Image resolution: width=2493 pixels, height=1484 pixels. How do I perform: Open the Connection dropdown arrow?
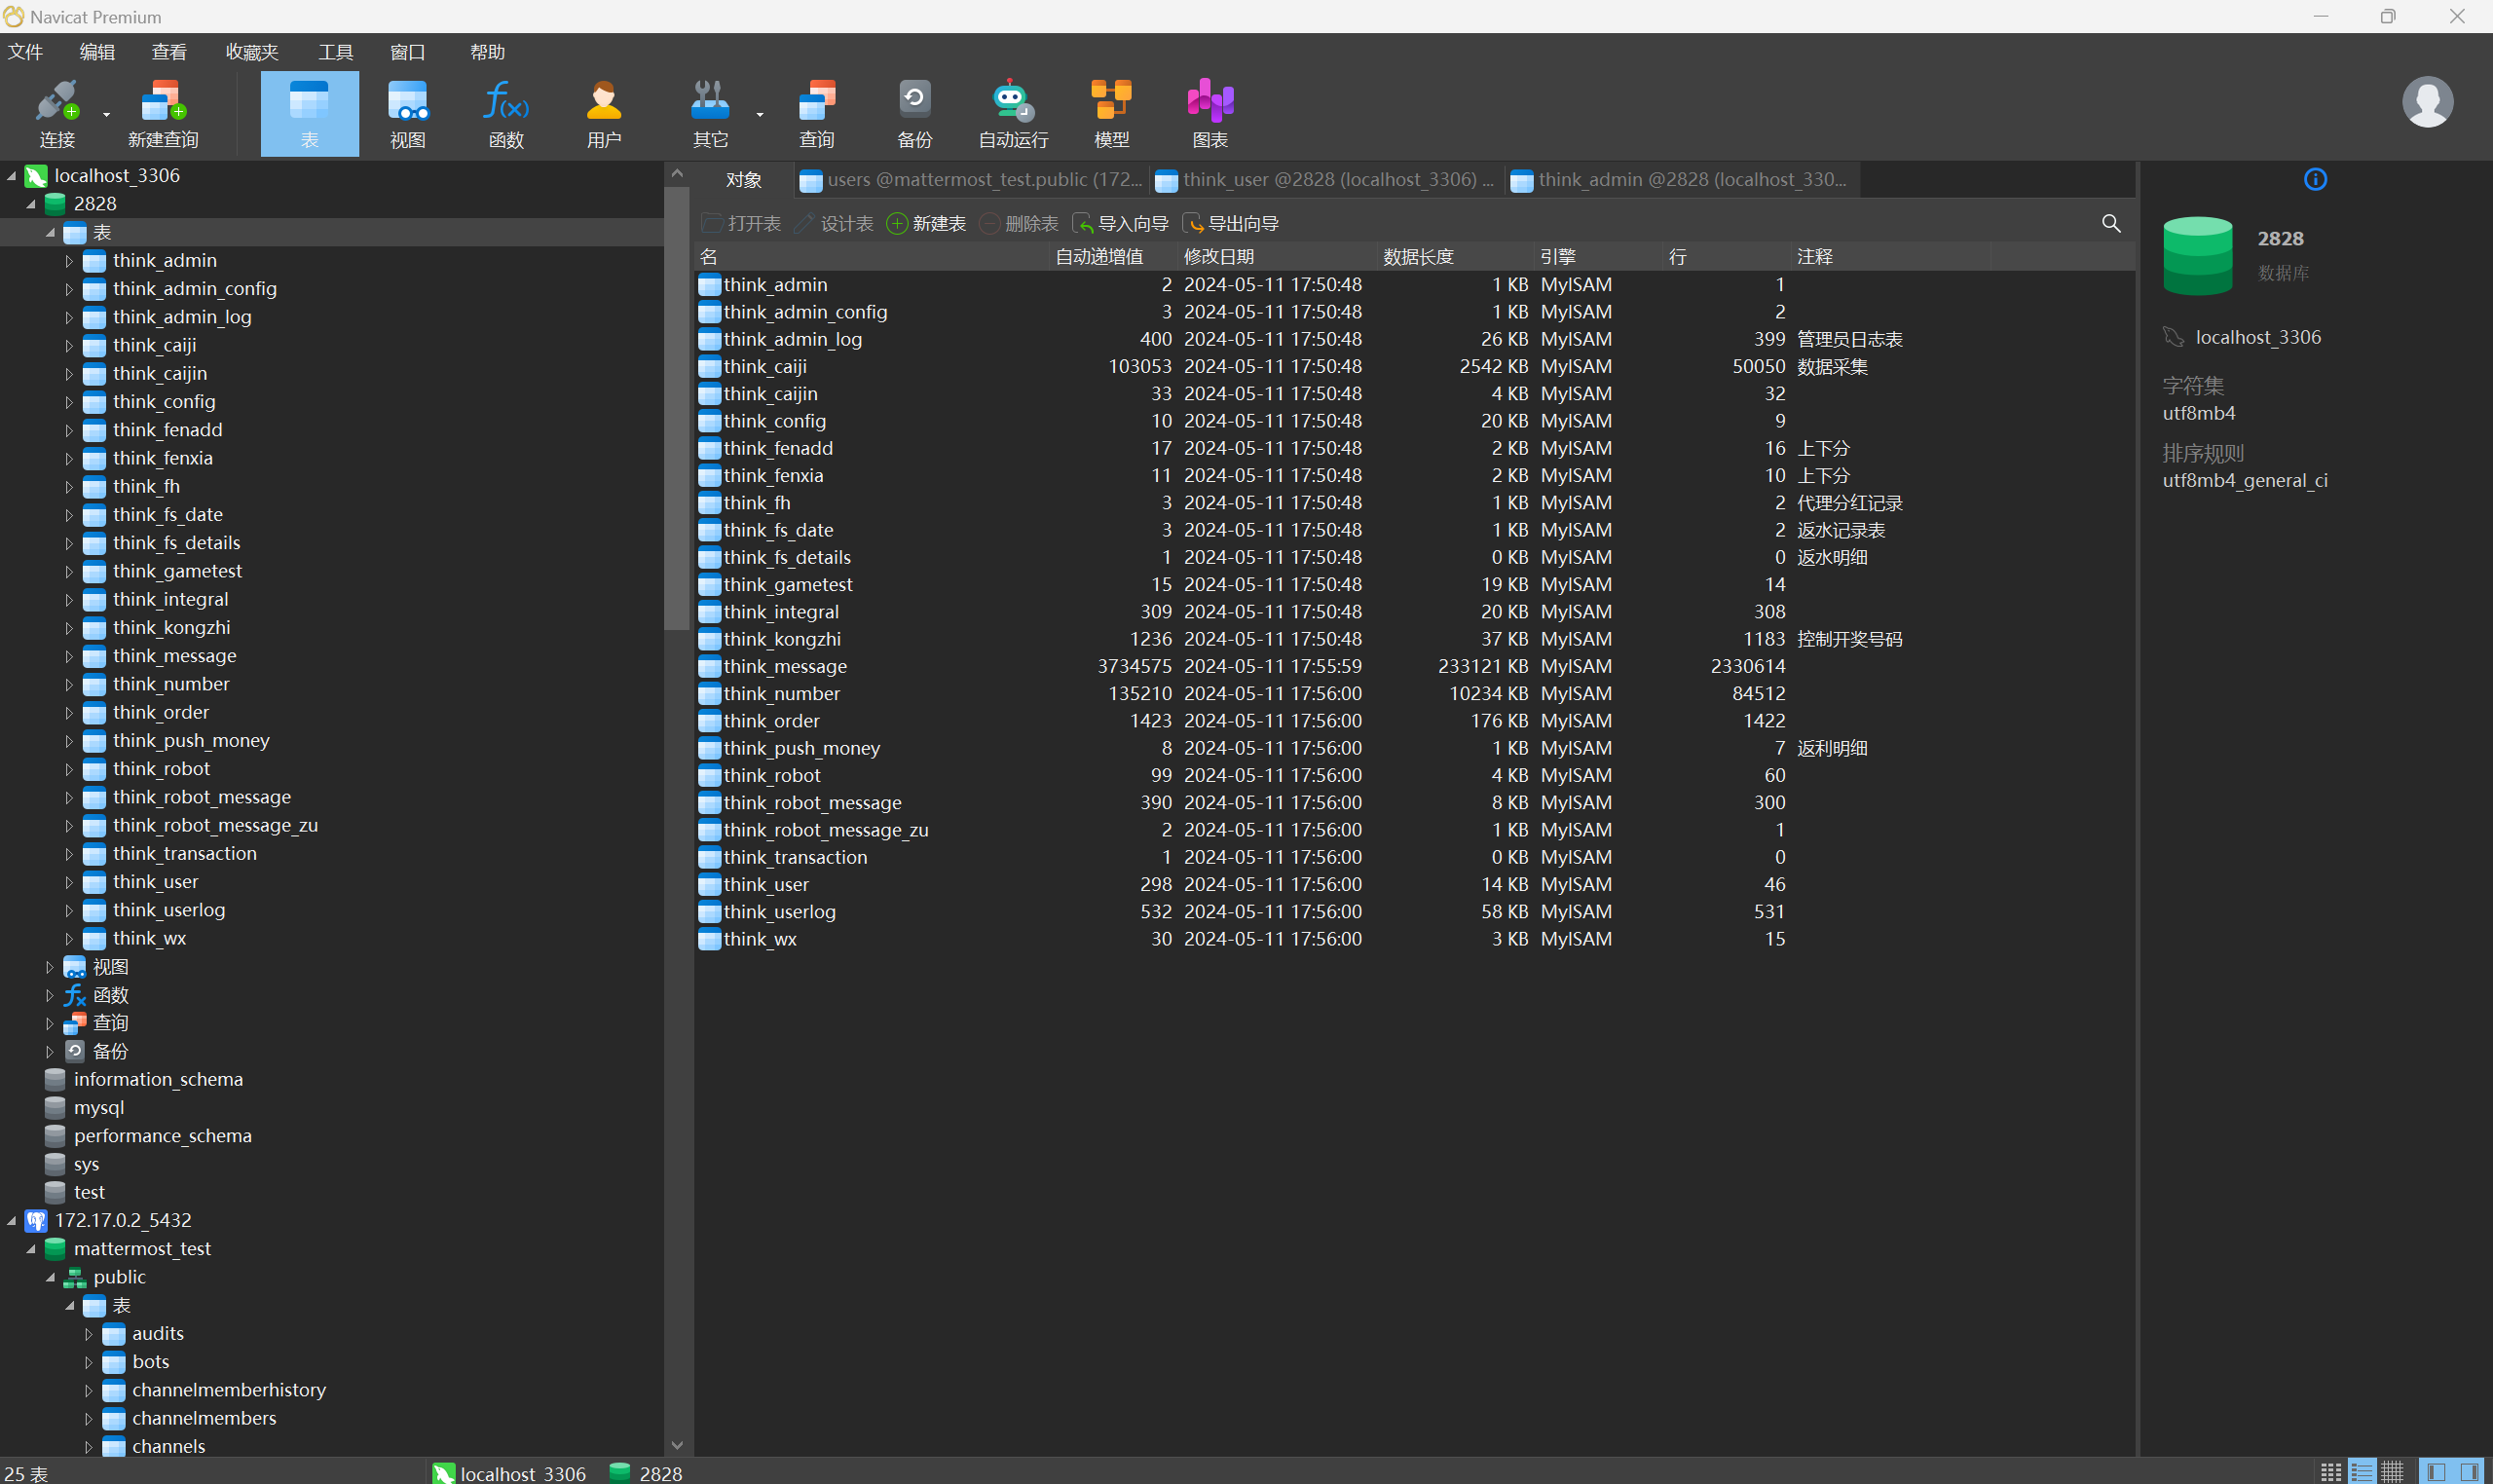(106, 115)
